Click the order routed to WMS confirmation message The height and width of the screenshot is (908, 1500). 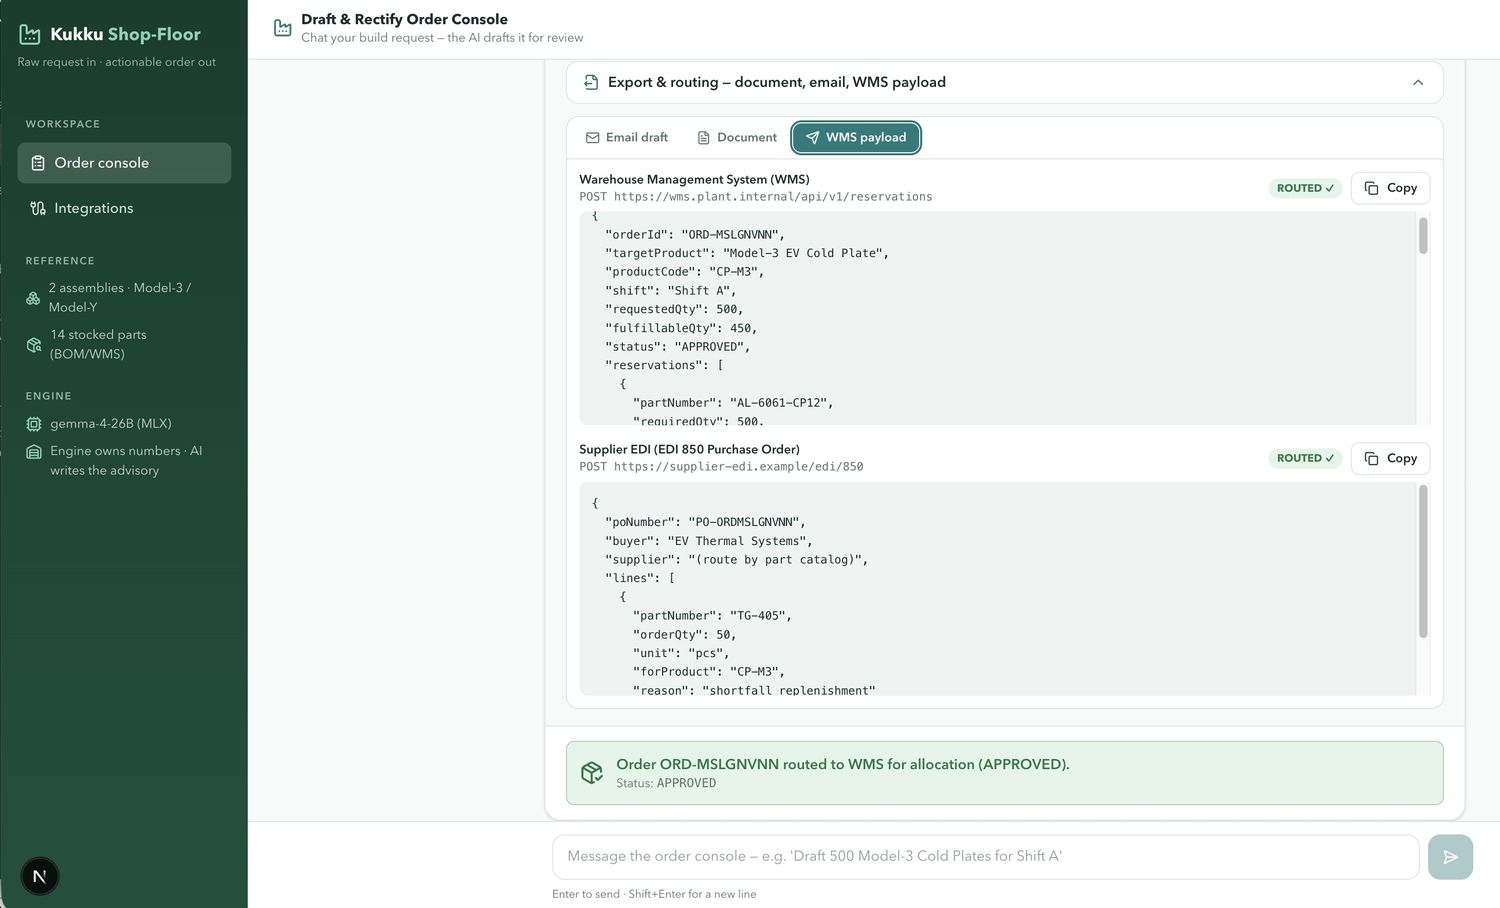click(x=842, y=764)
